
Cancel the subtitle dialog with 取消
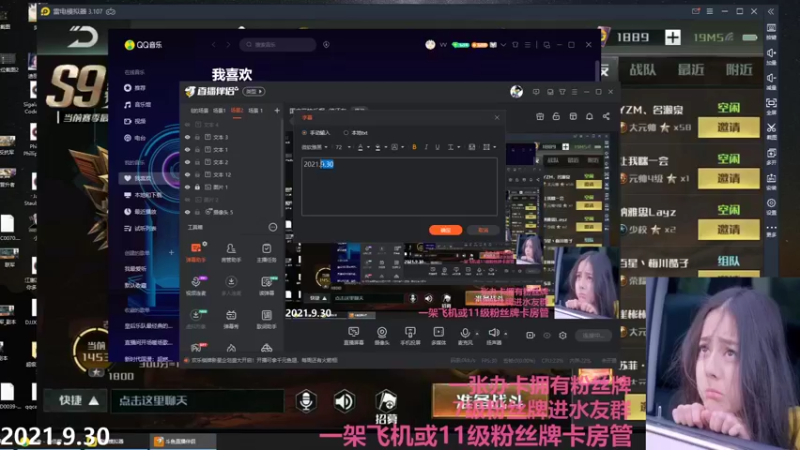(x=483, y=230)
